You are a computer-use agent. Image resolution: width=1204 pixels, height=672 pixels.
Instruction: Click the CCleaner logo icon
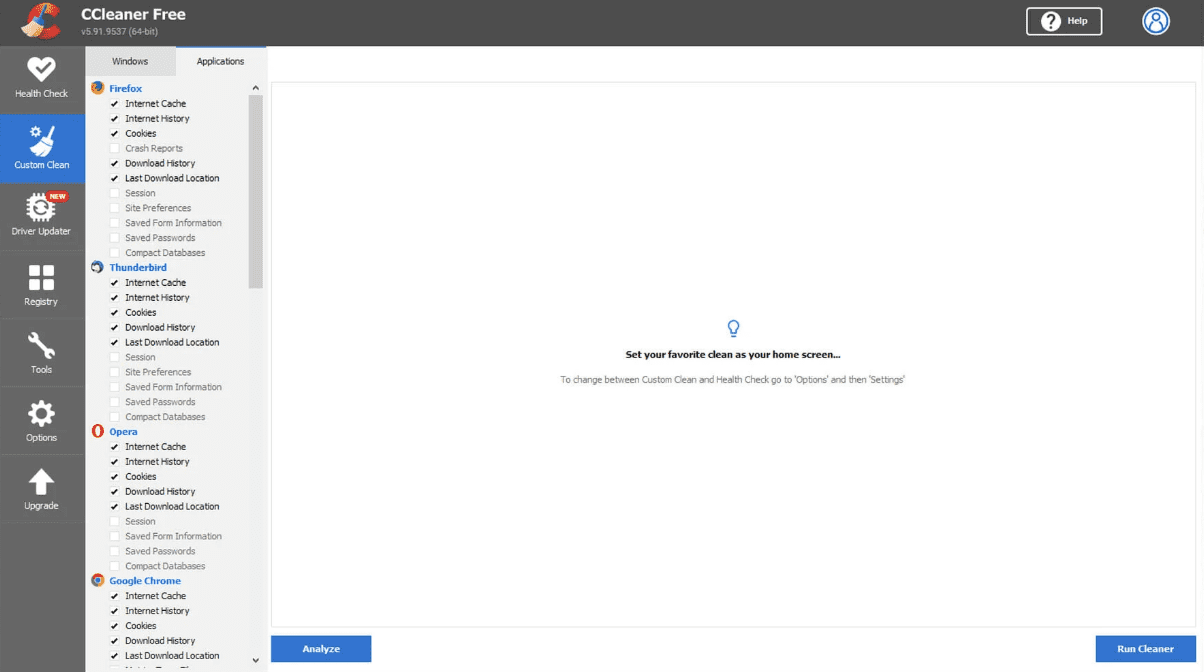click(x=41, y=21)
